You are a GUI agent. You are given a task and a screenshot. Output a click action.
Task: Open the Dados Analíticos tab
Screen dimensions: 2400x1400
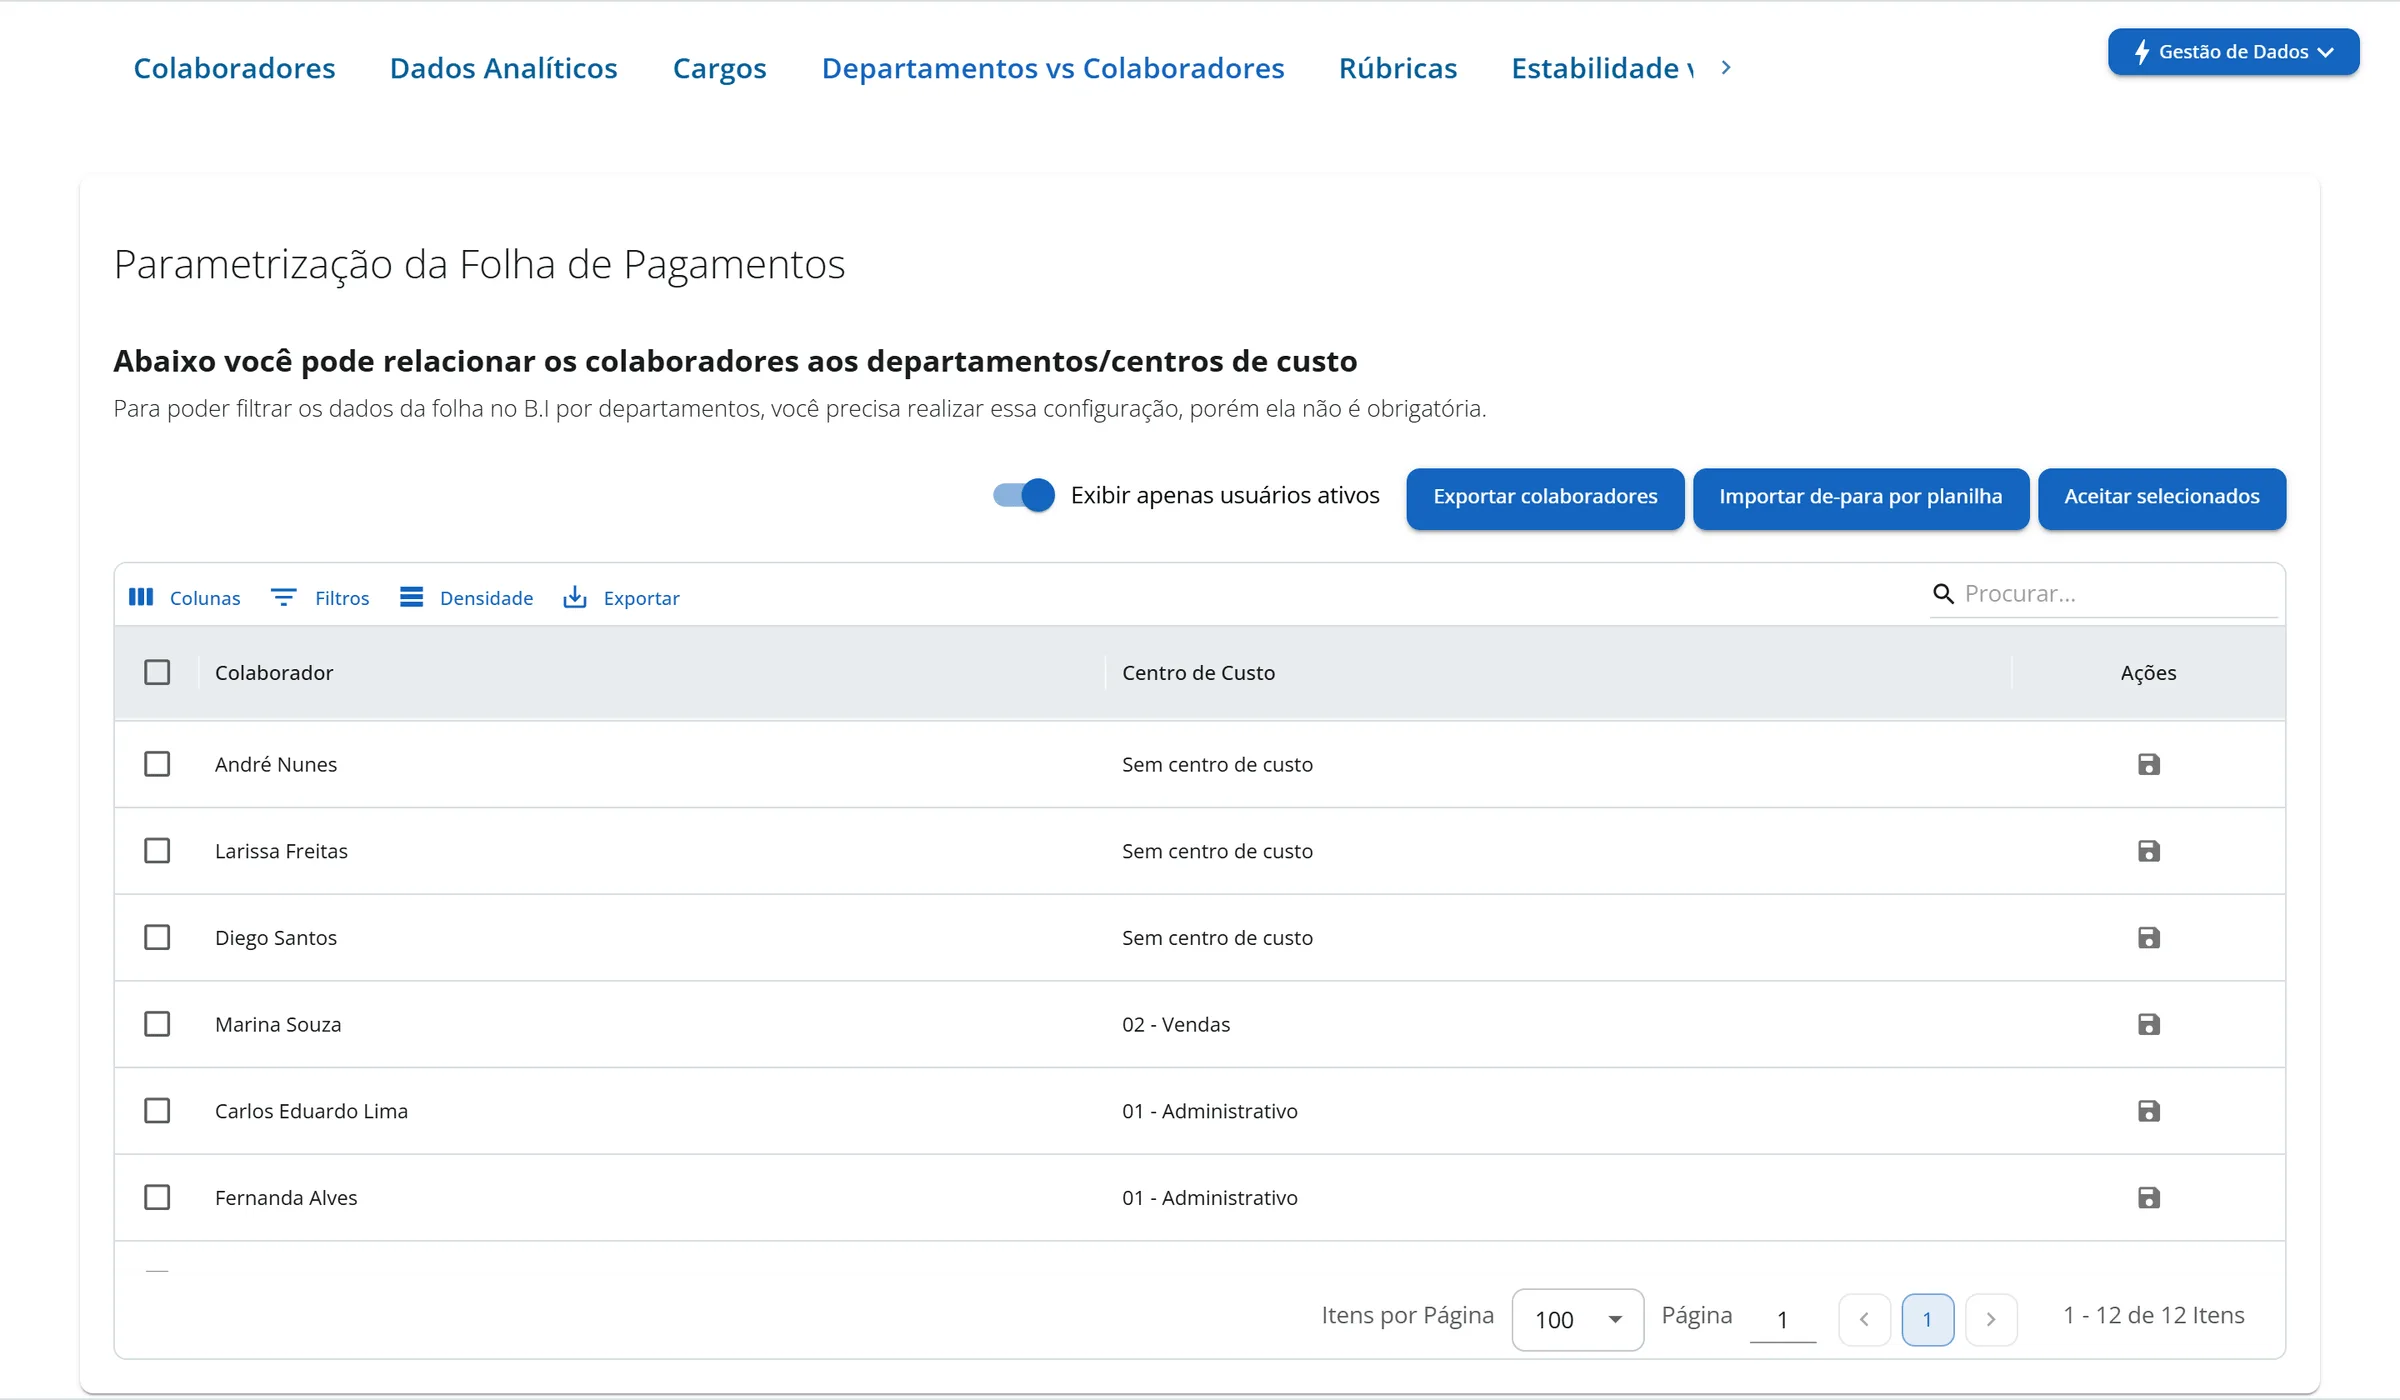(x=503, y=68)
